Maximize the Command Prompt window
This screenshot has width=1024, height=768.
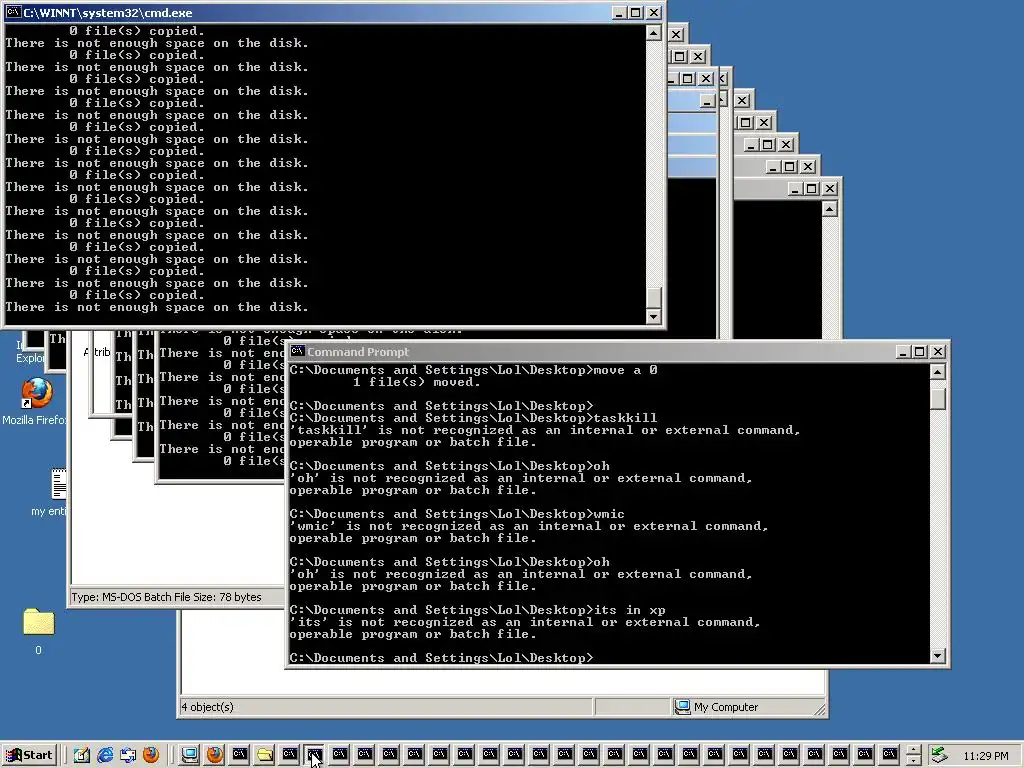click(920, 351)
